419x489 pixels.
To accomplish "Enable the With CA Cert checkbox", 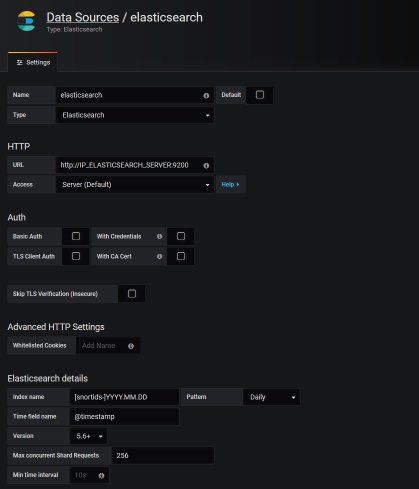I will pos(181,256).
